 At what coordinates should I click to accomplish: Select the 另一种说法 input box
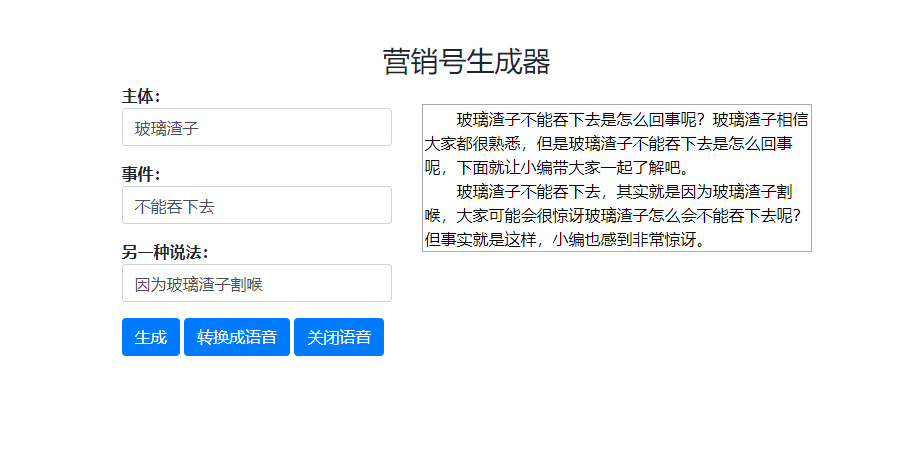(256, 283)
